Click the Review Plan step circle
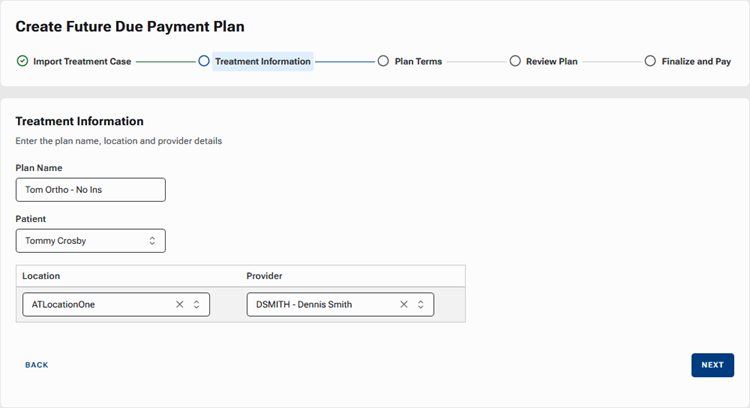 (x=516, y=61)
